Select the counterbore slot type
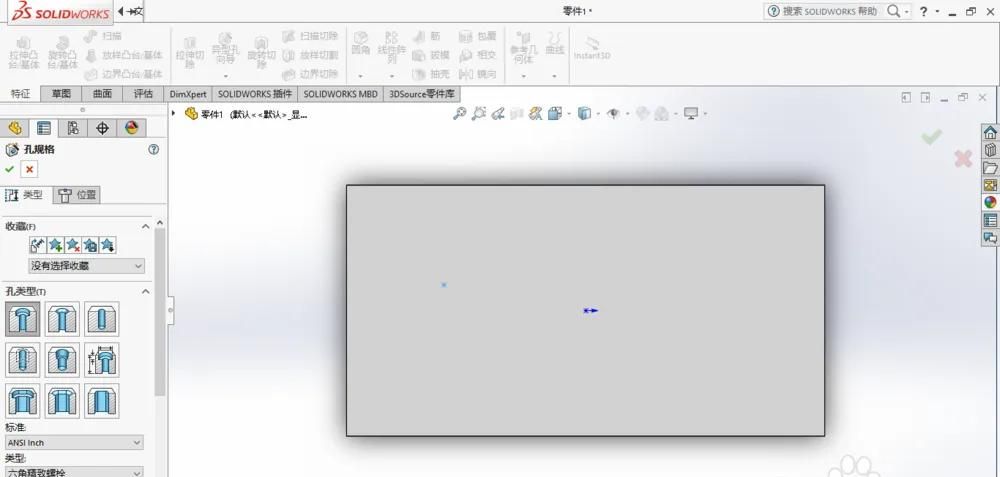Screen dimensions: 1000x477 point(22,400)
